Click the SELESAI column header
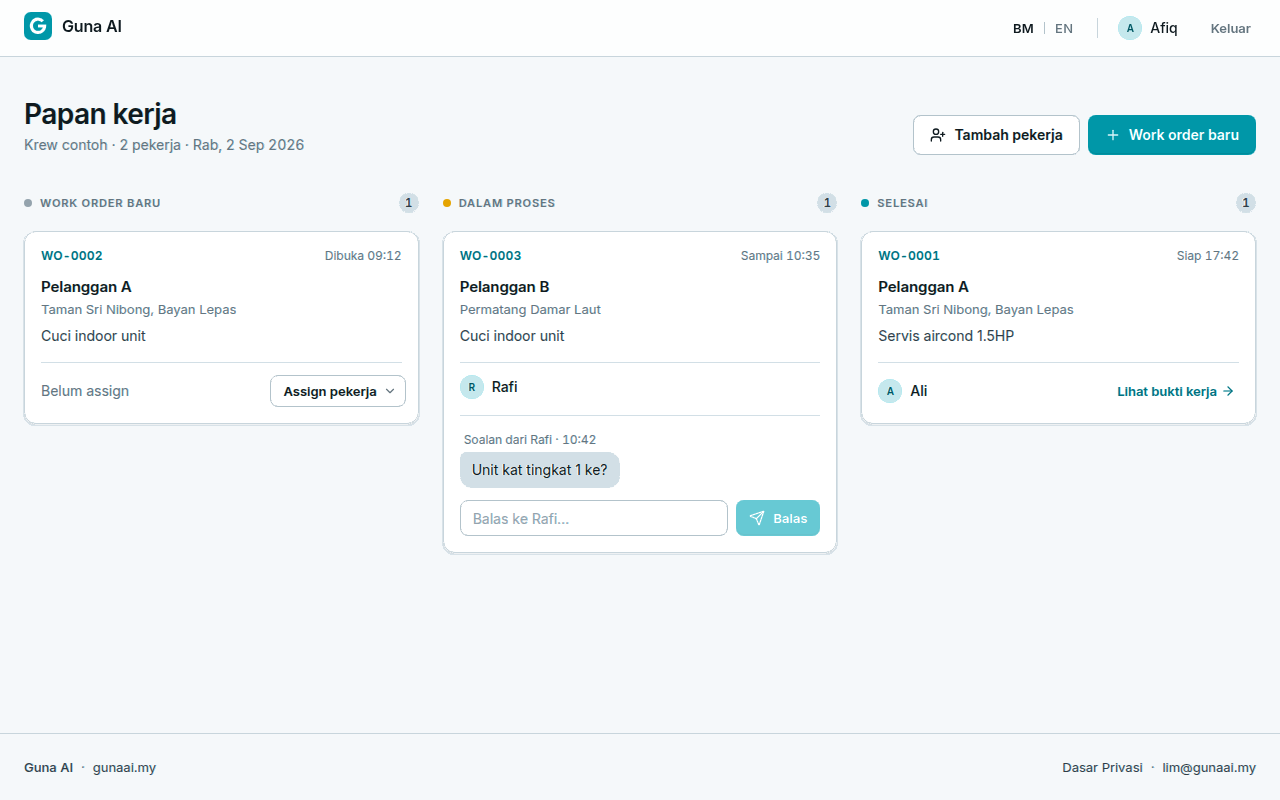 pyautogui.click(x=902, y=203)
